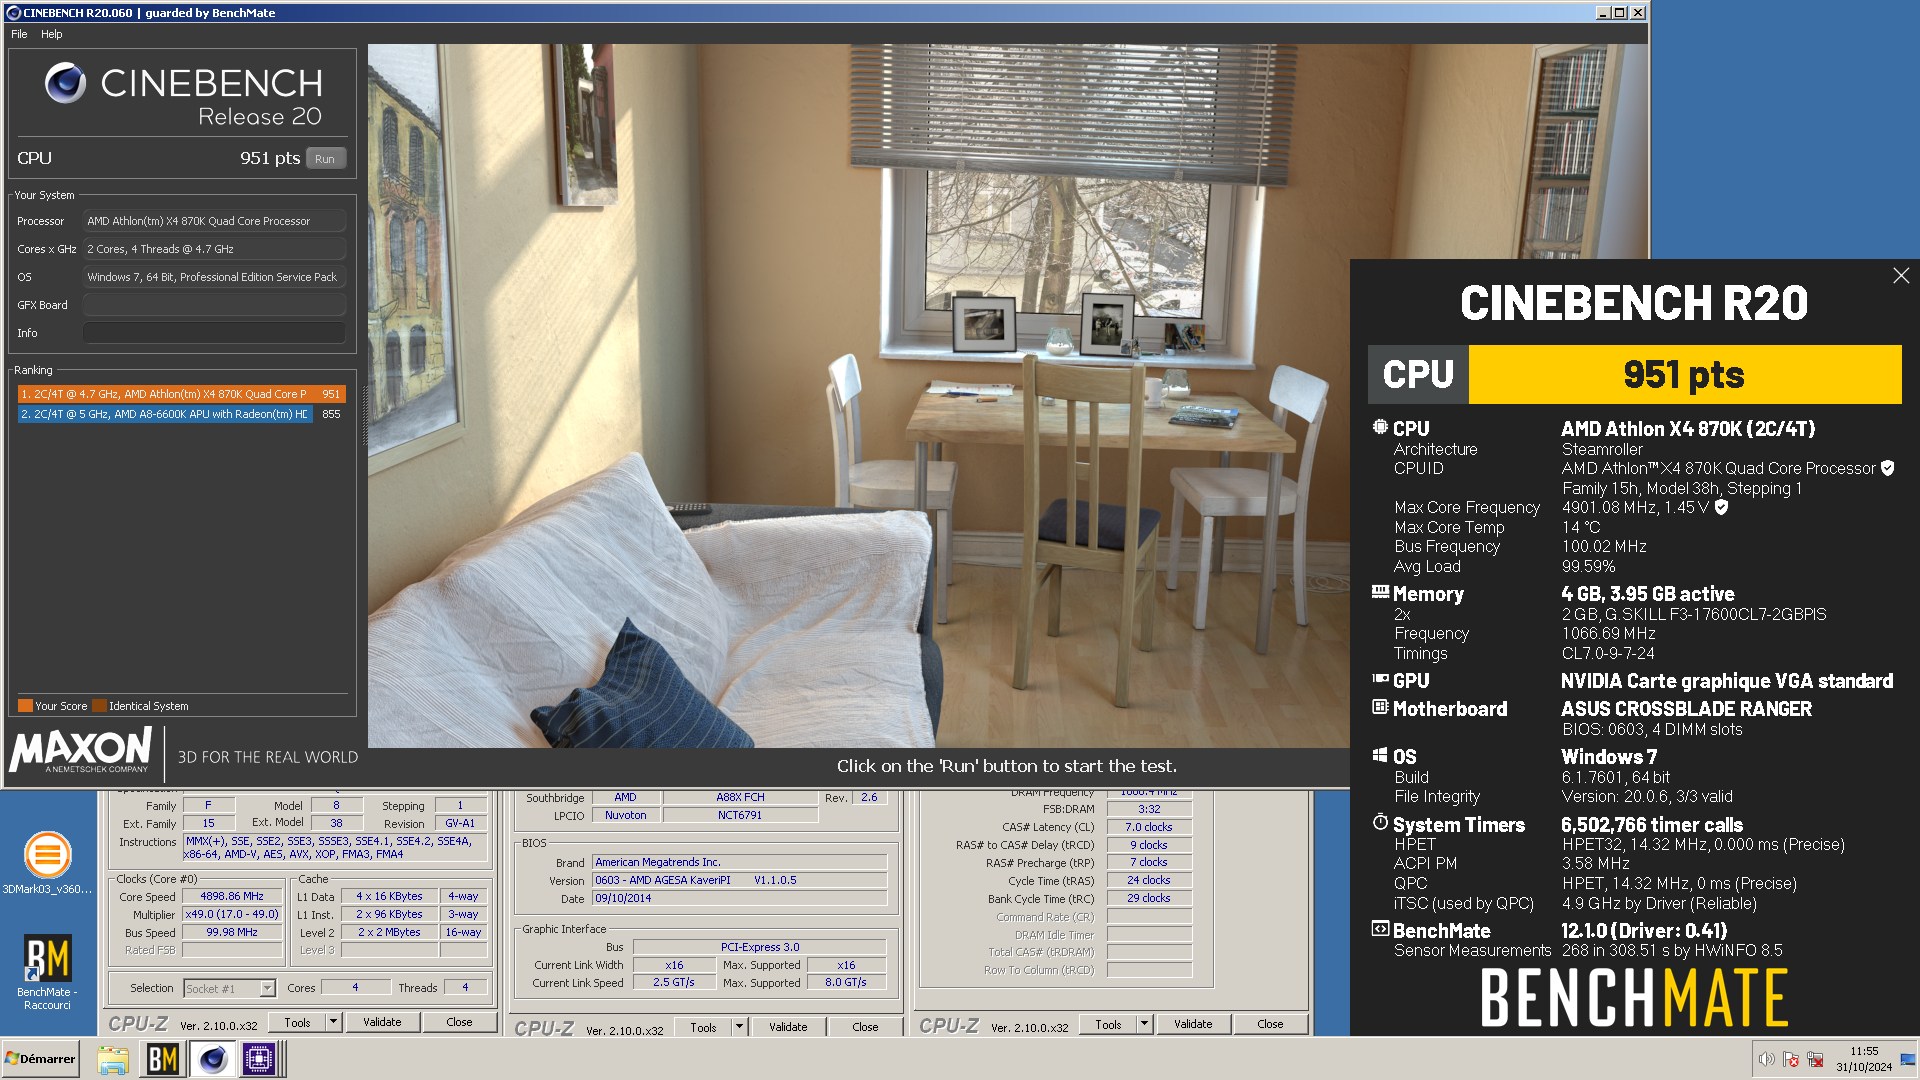Click Close in second CPU-Z window
Viewport: 1920px width, 1080px height.
[x=865, y=1027]
